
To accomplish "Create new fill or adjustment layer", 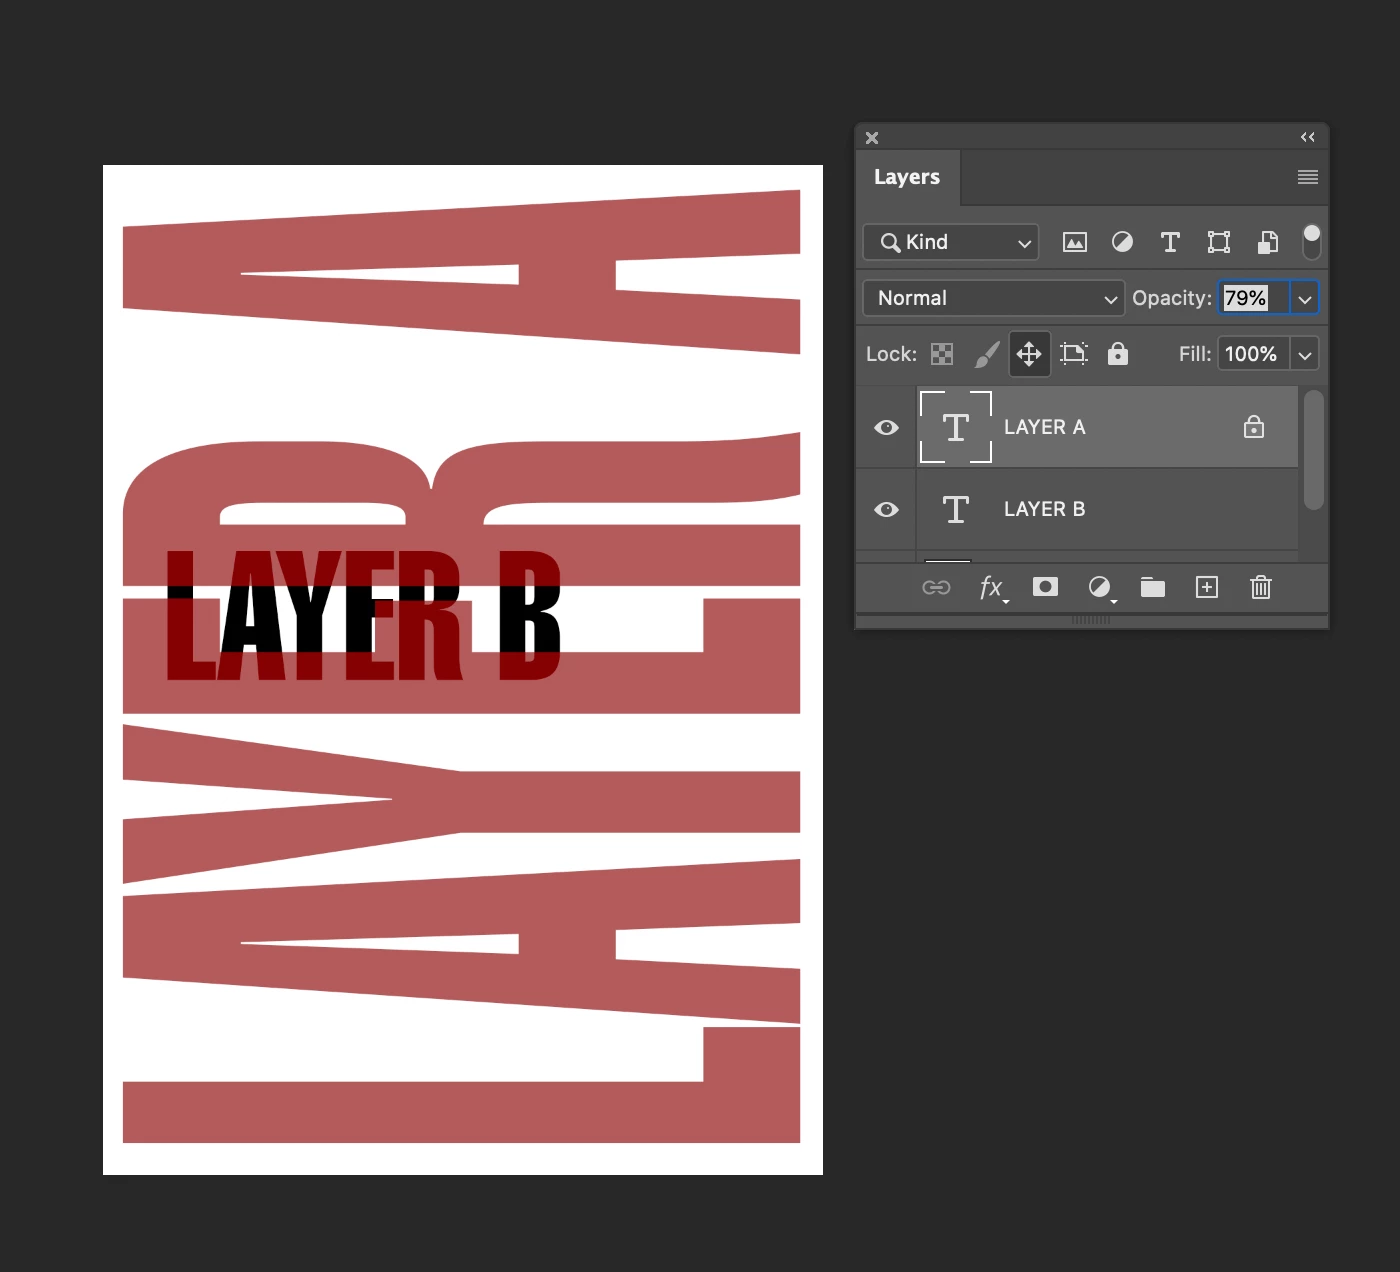I will tap(1100, 588).
